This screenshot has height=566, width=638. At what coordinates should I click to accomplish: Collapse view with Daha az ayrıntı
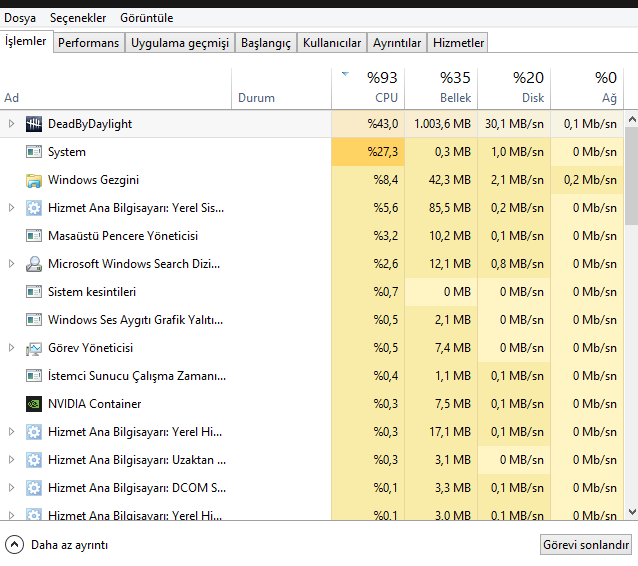pos(57,545)
